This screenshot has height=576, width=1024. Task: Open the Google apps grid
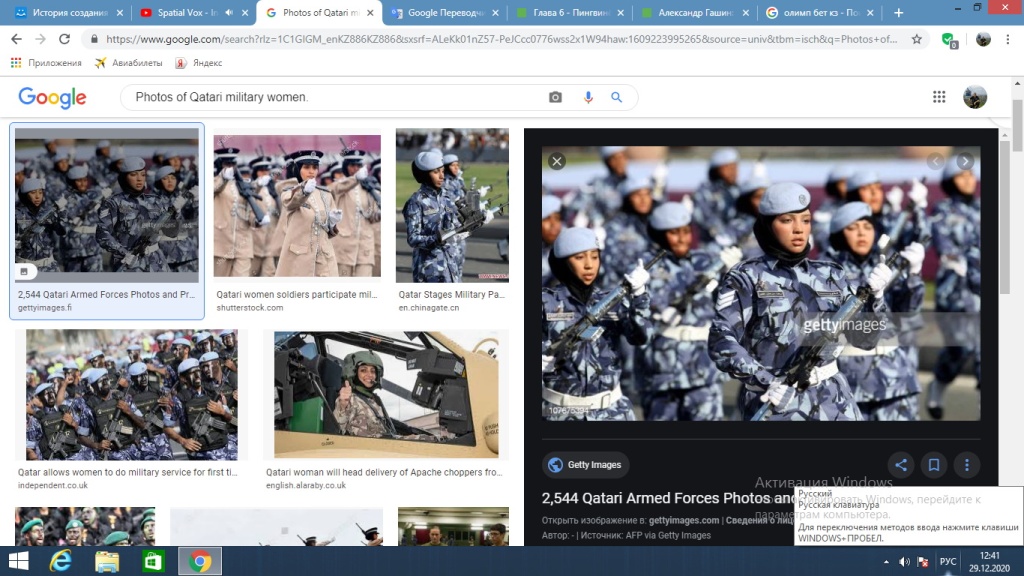tap(939, 97)
